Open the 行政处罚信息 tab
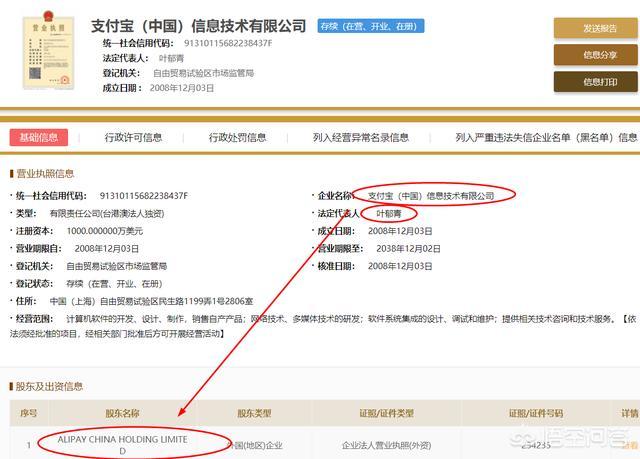The width and height of the screenshot is (640, 459). tap(238, 137)
